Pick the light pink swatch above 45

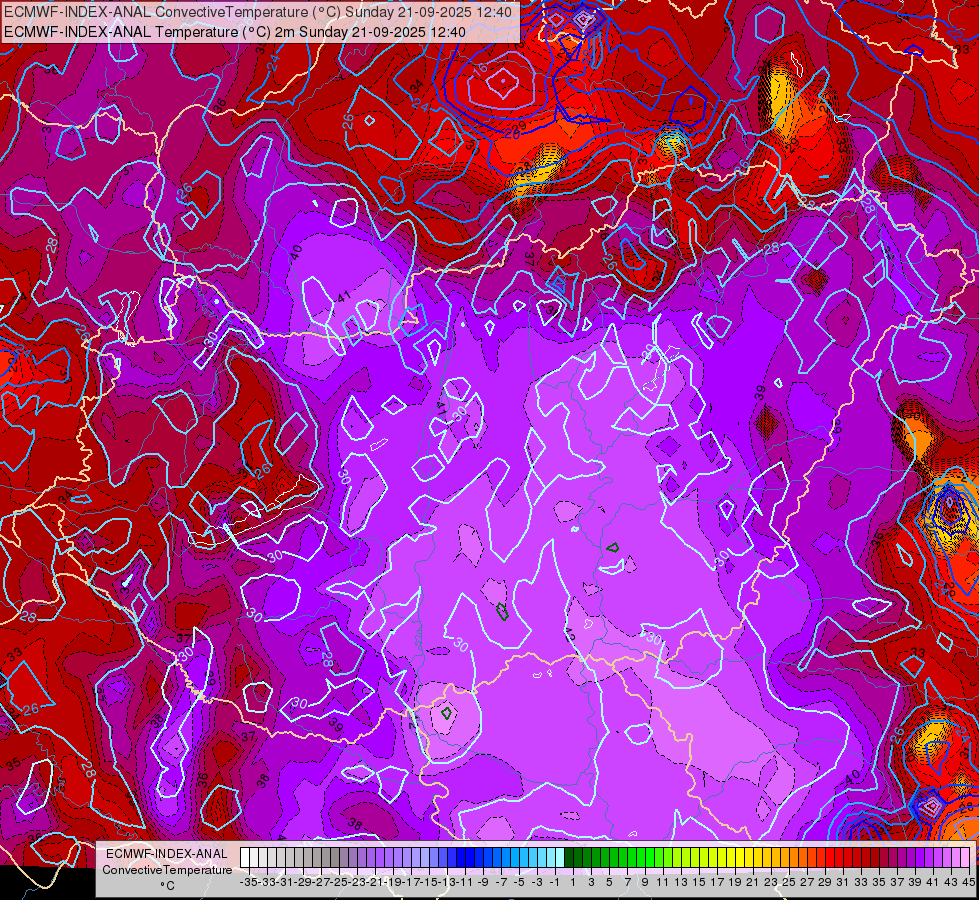tap(965, 857)
